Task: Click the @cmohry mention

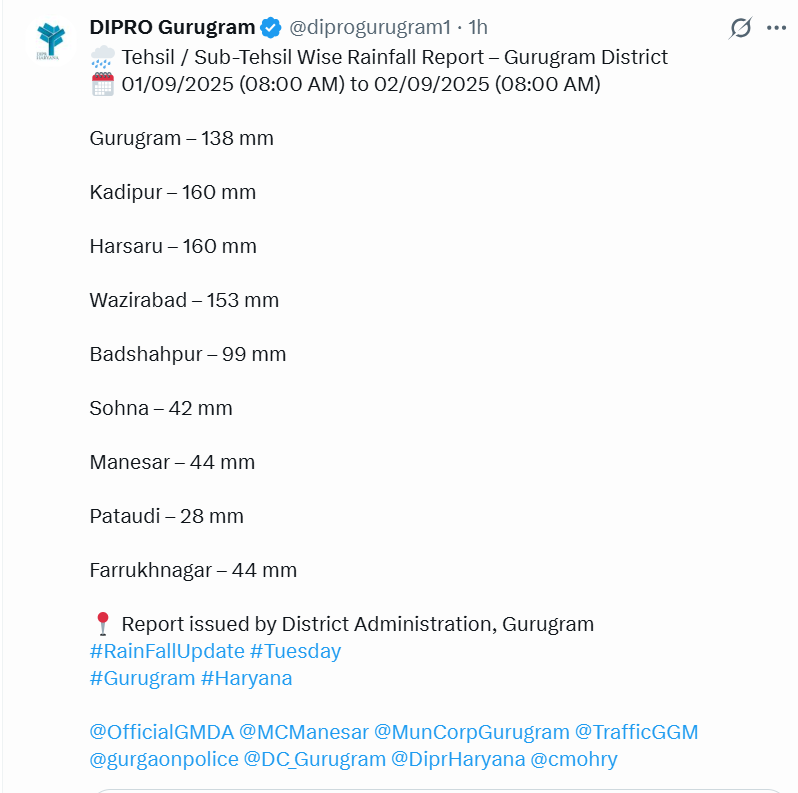Action: click(574, 759)
